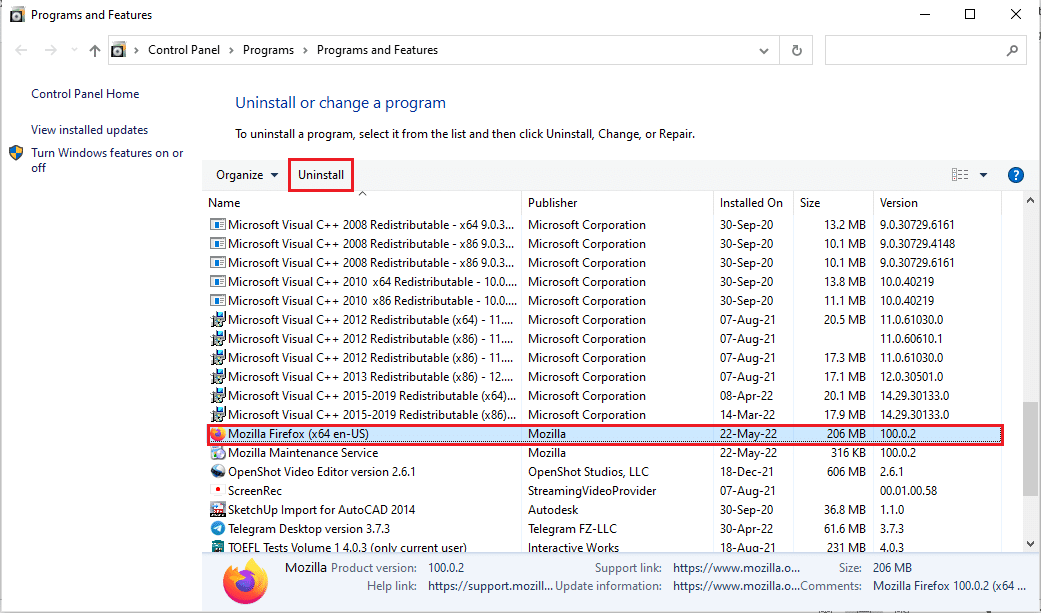Click Telegram FZ-LLC publisher cell
Screen dimensions: 1041x613
572,529
